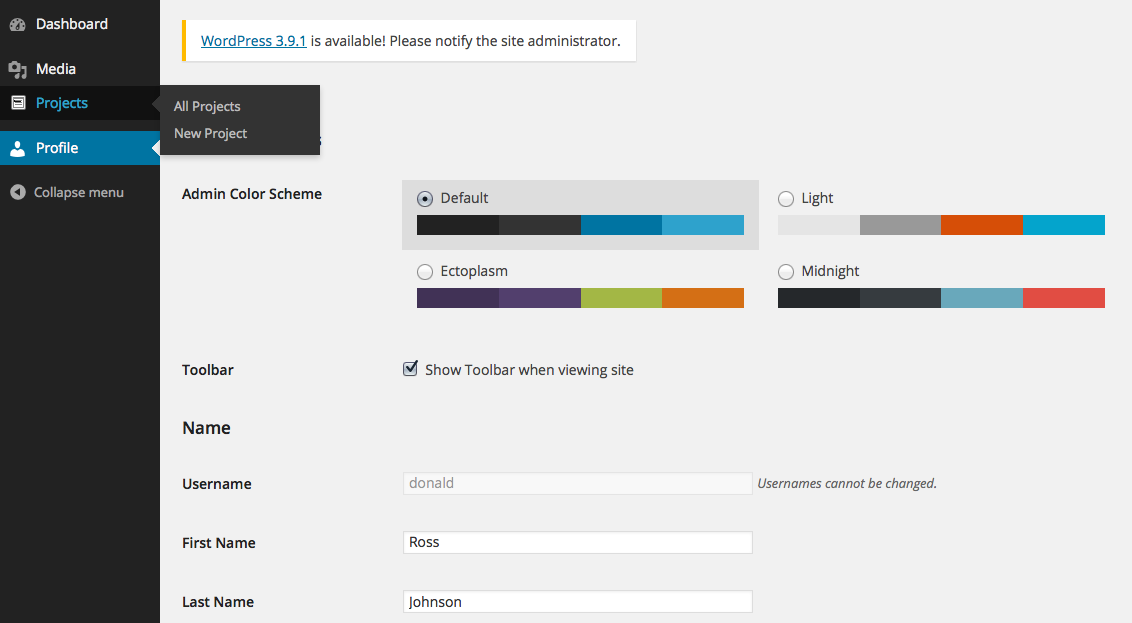The image size is (1132, 623).
Task: Click the Ectoplasm scheme color preview strip
Action: pos(580,297)
